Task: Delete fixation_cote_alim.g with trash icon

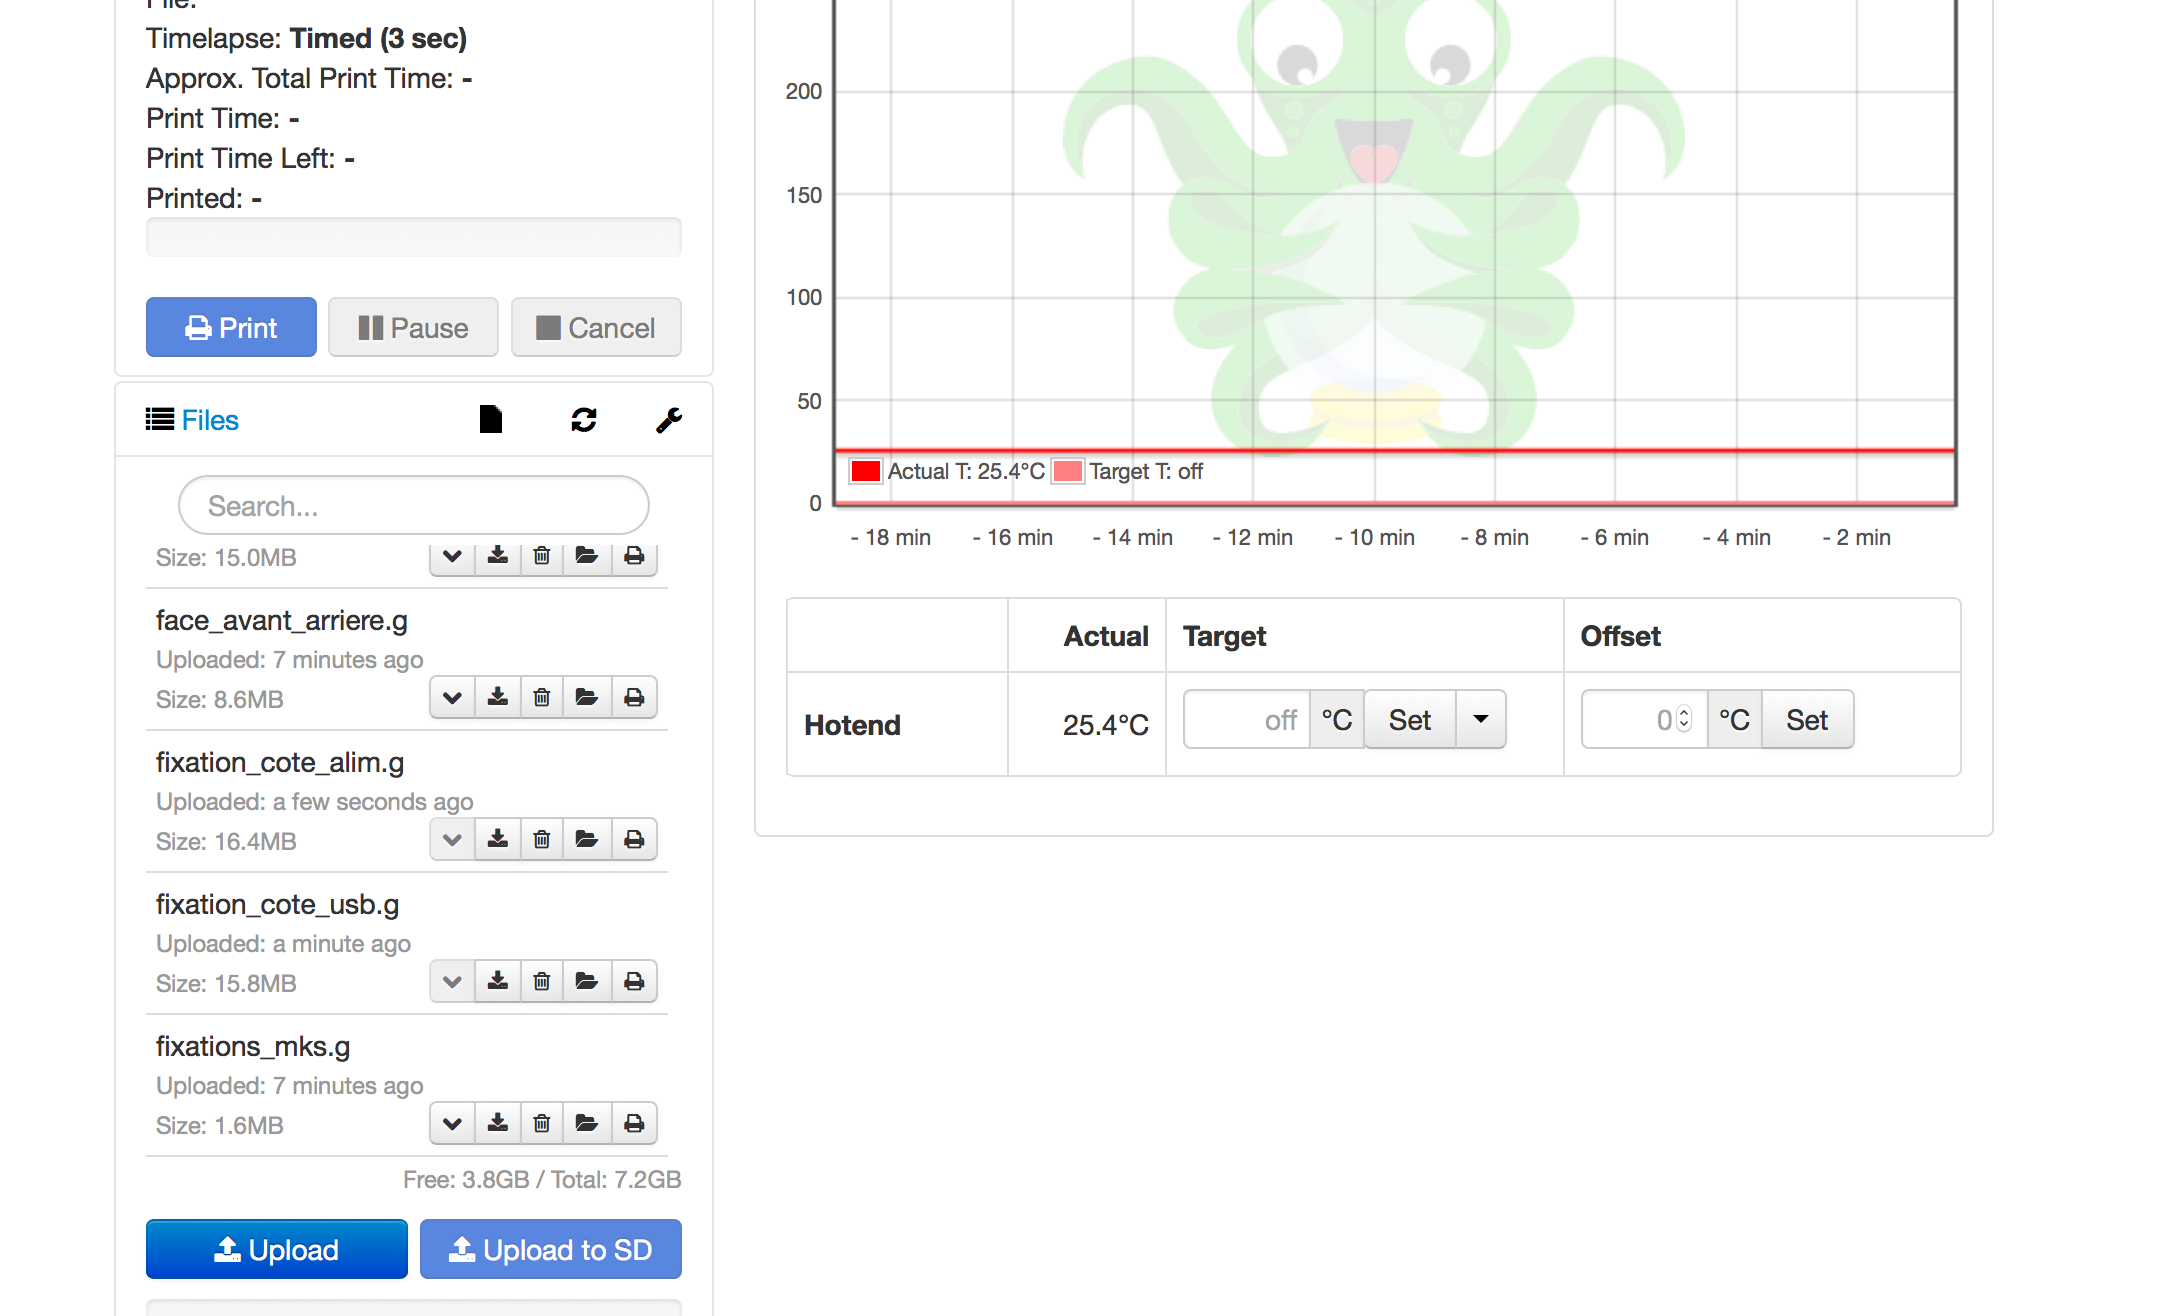Action: (x=542, y=839)
